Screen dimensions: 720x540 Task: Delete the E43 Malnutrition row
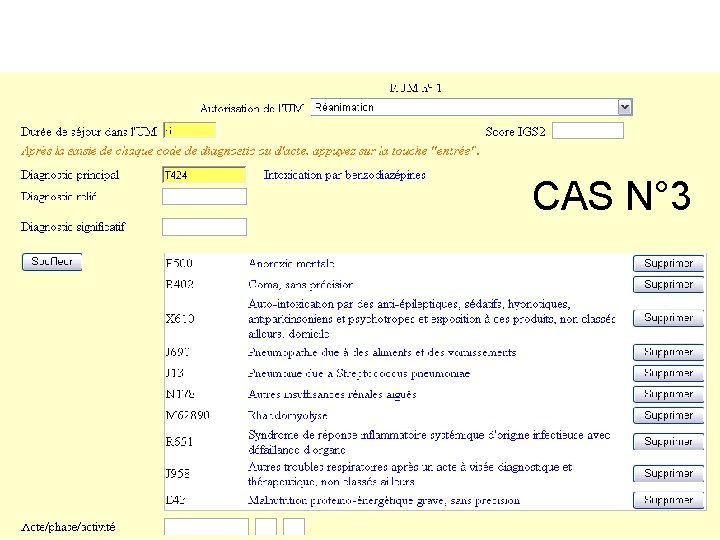tap(668, 500)
